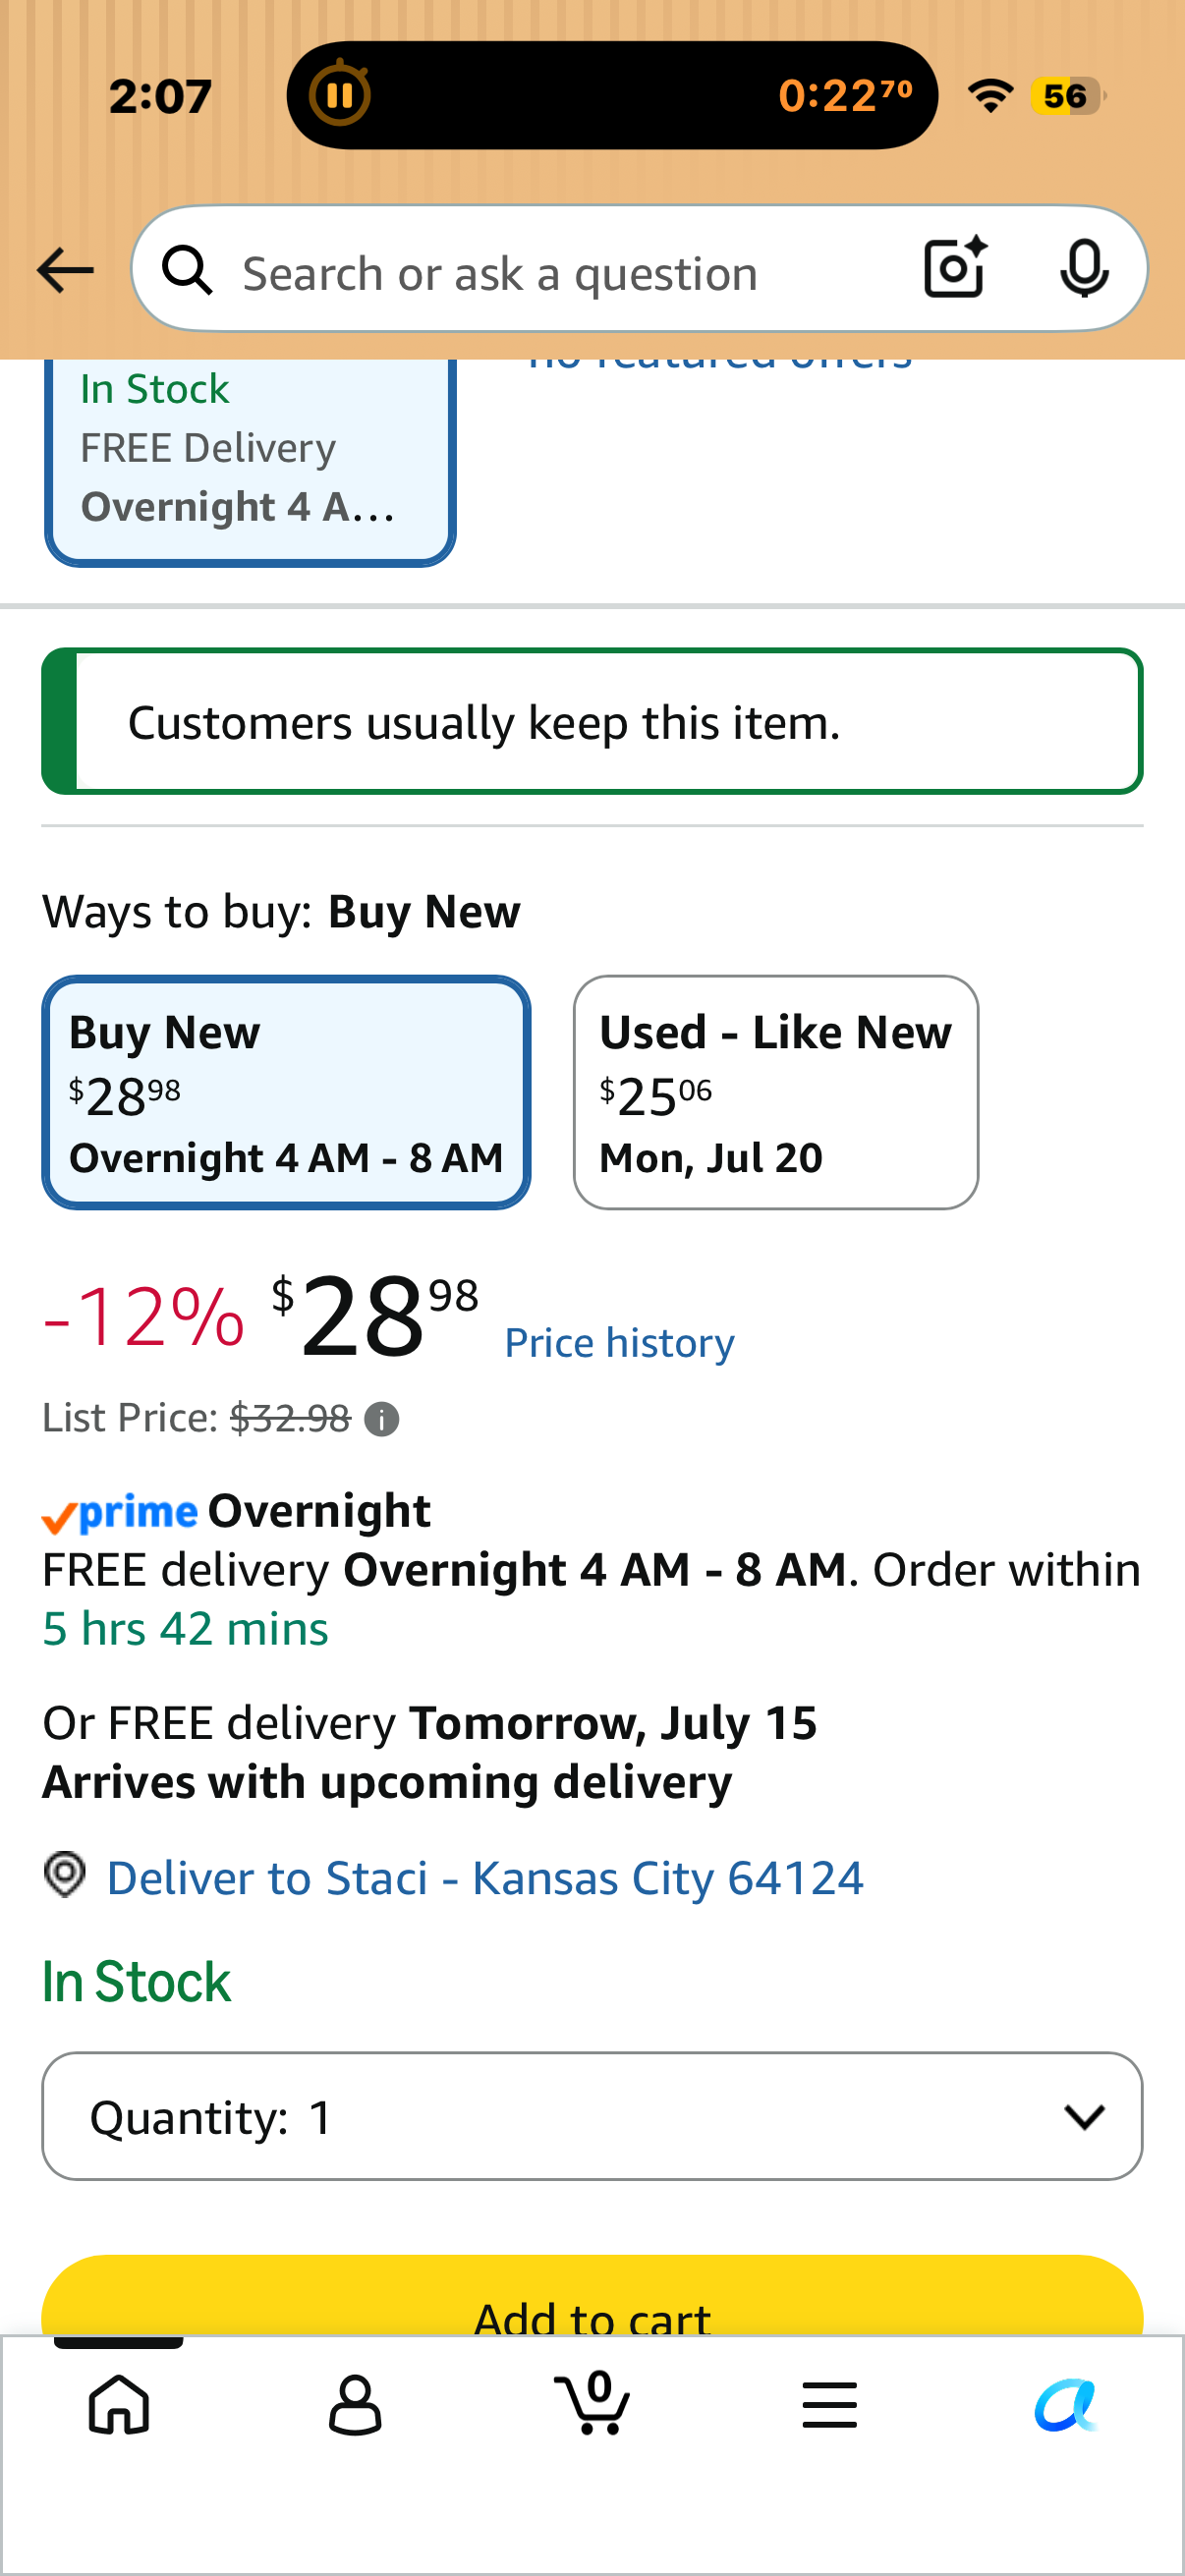Viewport: 1185px width, 2576px height.
Task: Open camera lens search icon
Action: click(955, 268)
